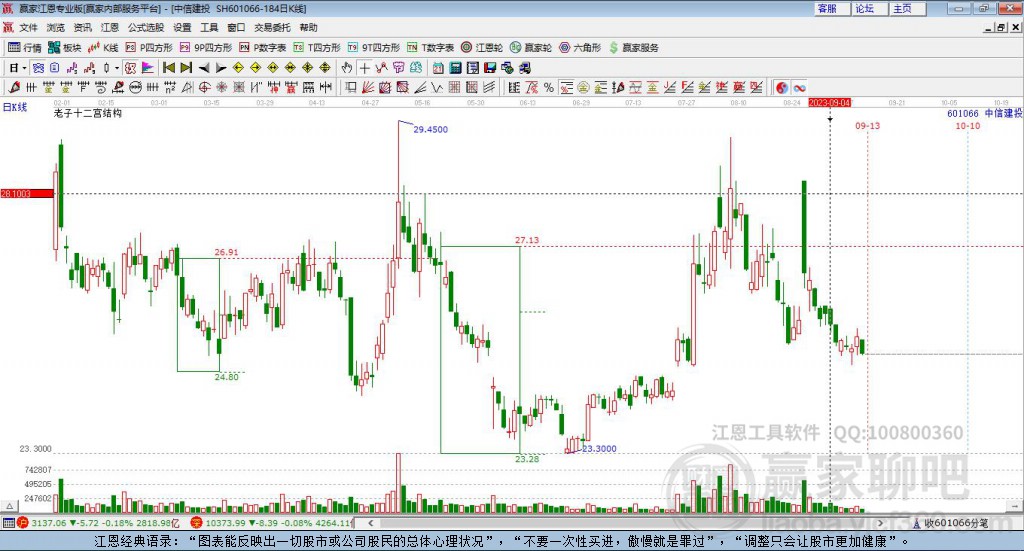Screen dimensions: 1024x551
Task: Open the T数字表 time table
Action: tap(430, 48)
